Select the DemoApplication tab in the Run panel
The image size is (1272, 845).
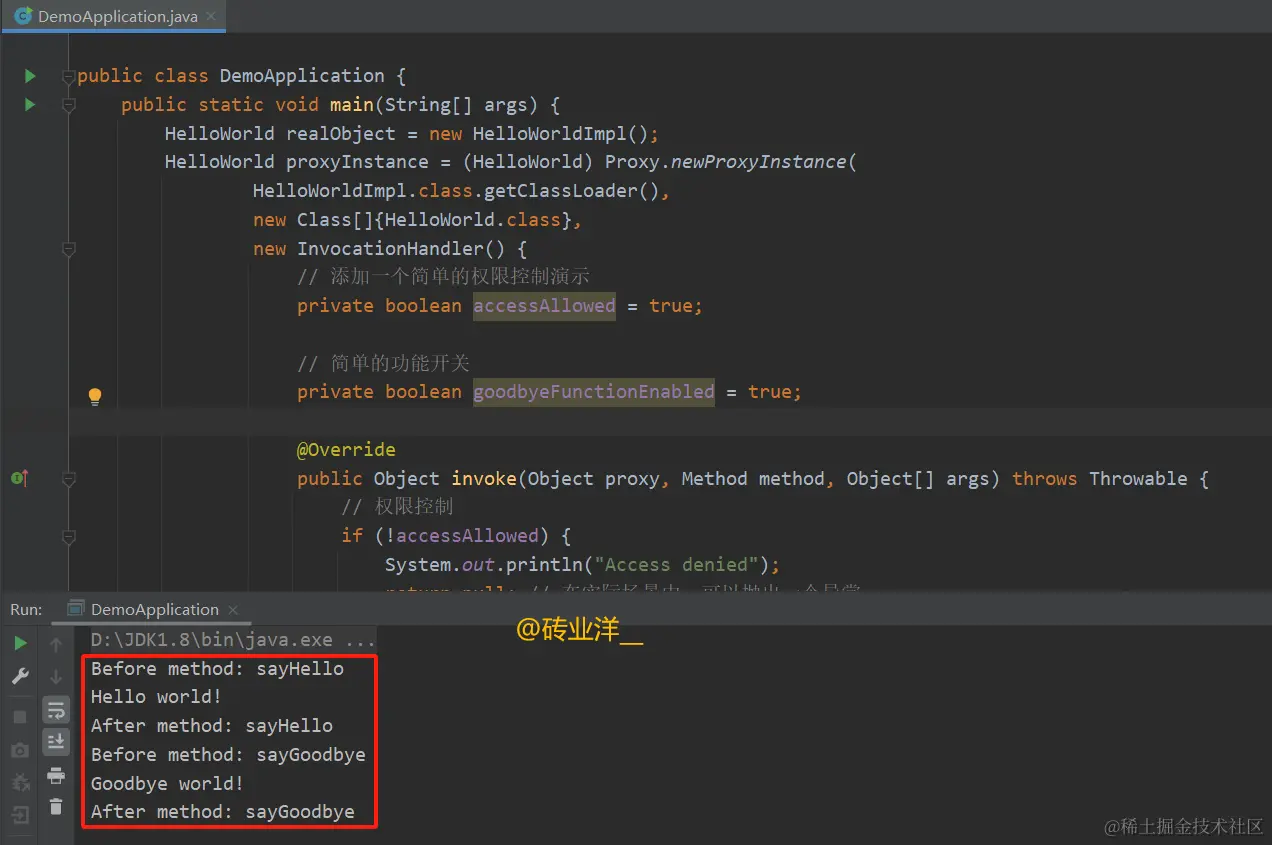tap(154, 609)
